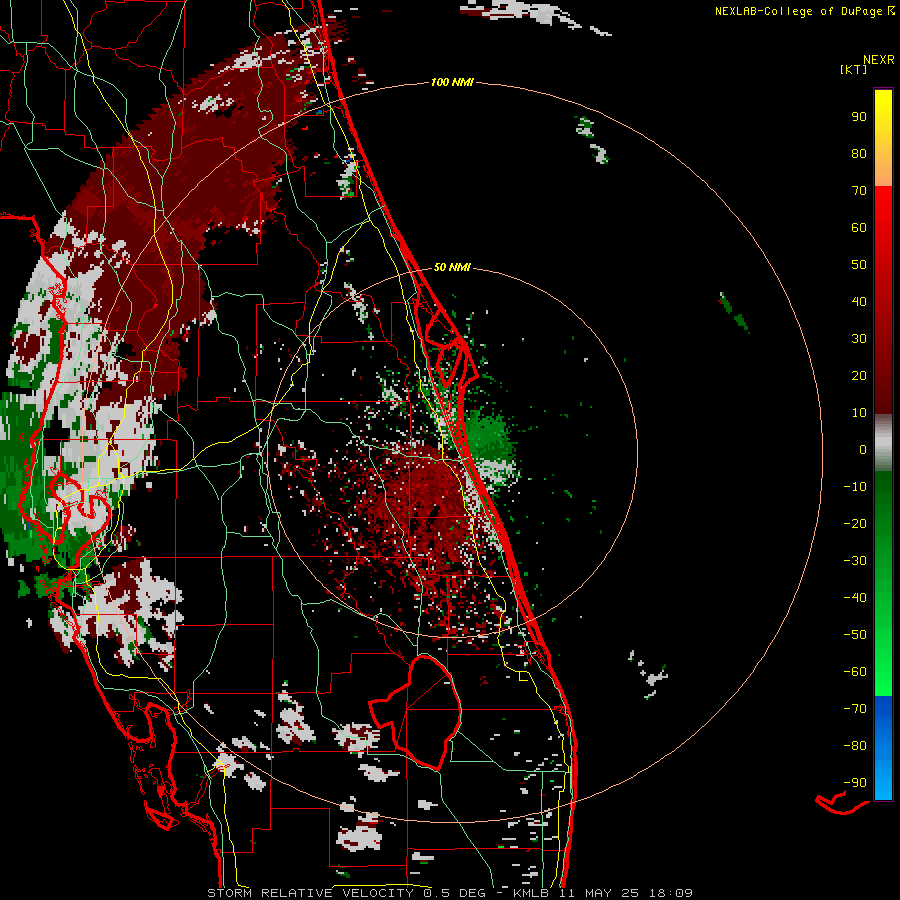Click the 20 value on the velocity scale
The width and height of the screenshot is (900, 900).
pos(859,375)
